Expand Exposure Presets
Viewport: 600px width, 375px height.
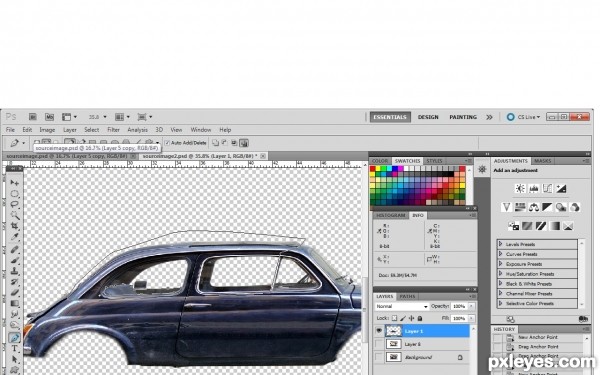coord(501,264)
